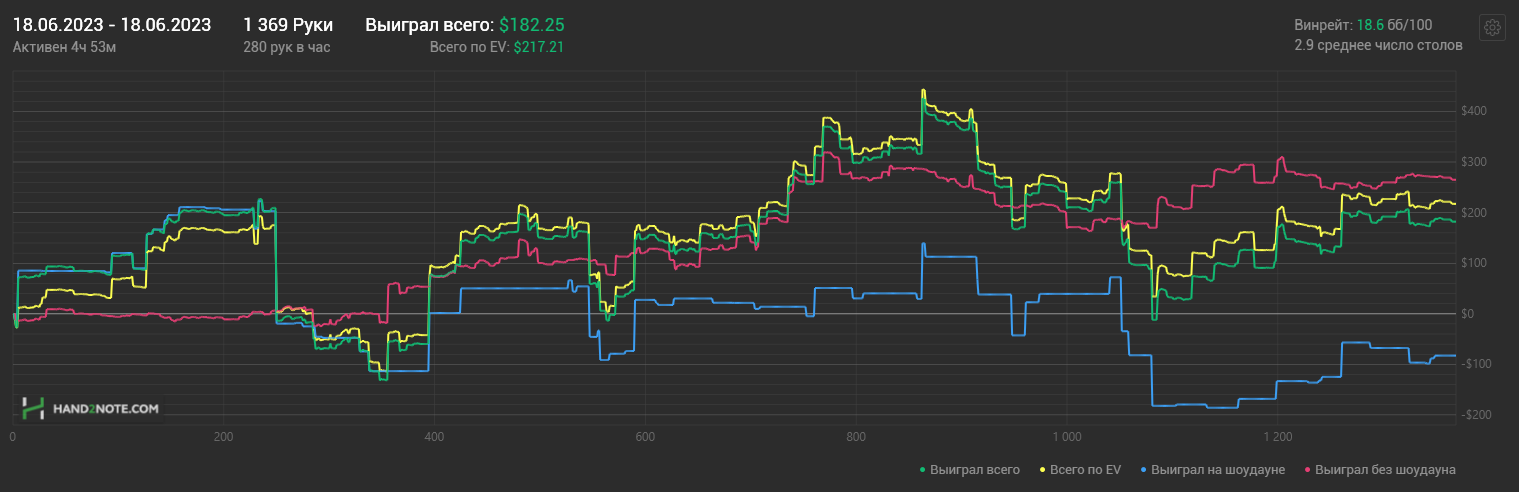Click the EV total value $217.21
1519x492 pixels.
(x=539, y=46)
